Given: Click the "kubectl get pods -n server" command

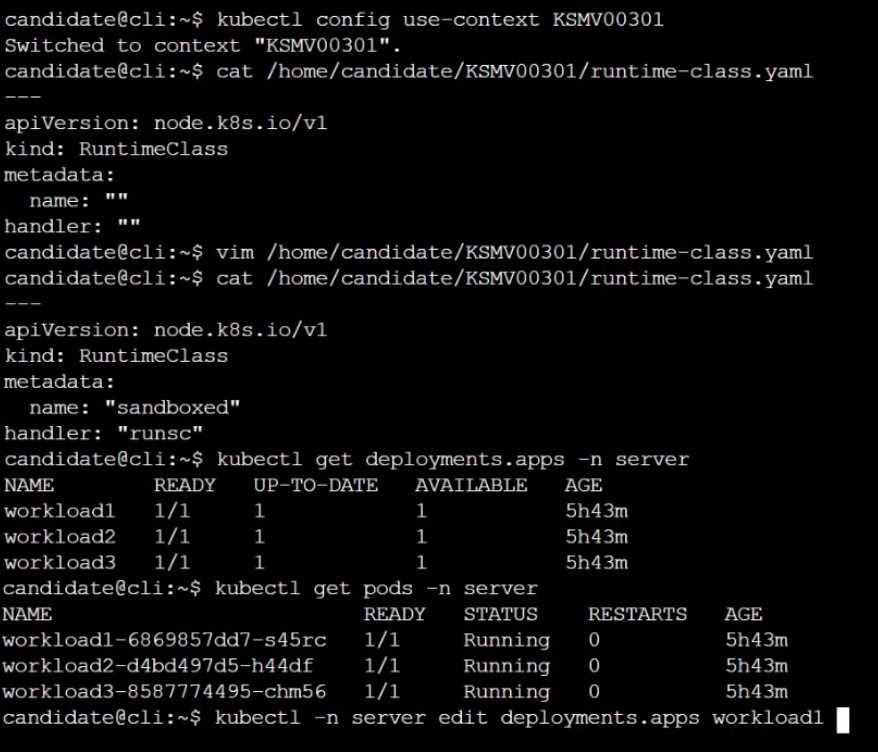Looking at the screenshot, I should 377,588.
